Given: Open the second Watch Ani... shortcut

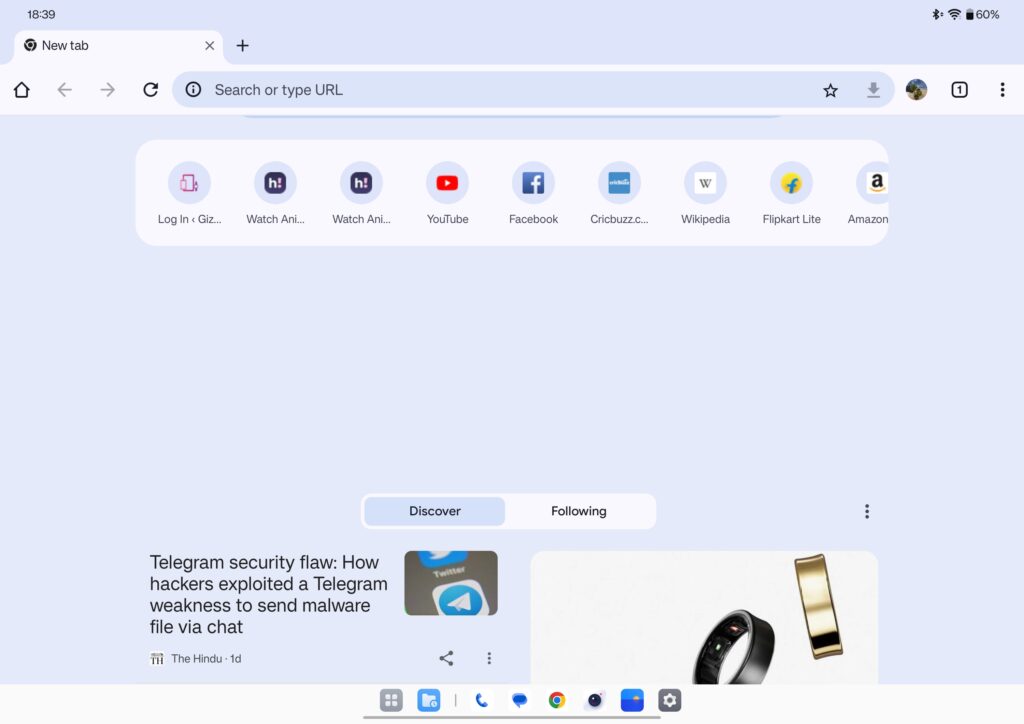Looking at the screenshot, I should pos(361,193).
